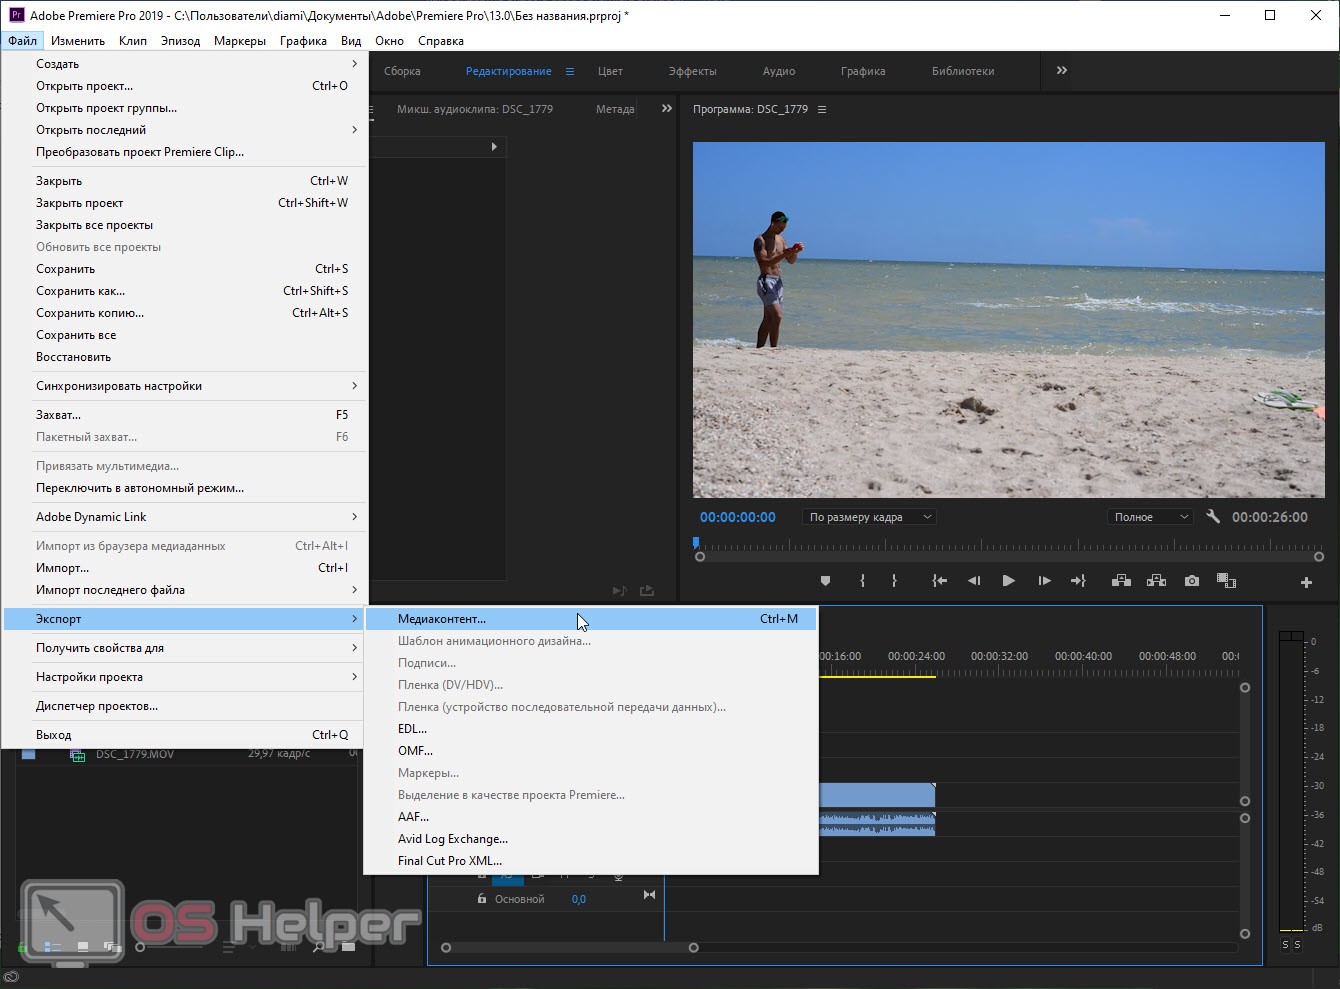
Task: Select OMF... export option
Action: point(592,751)
